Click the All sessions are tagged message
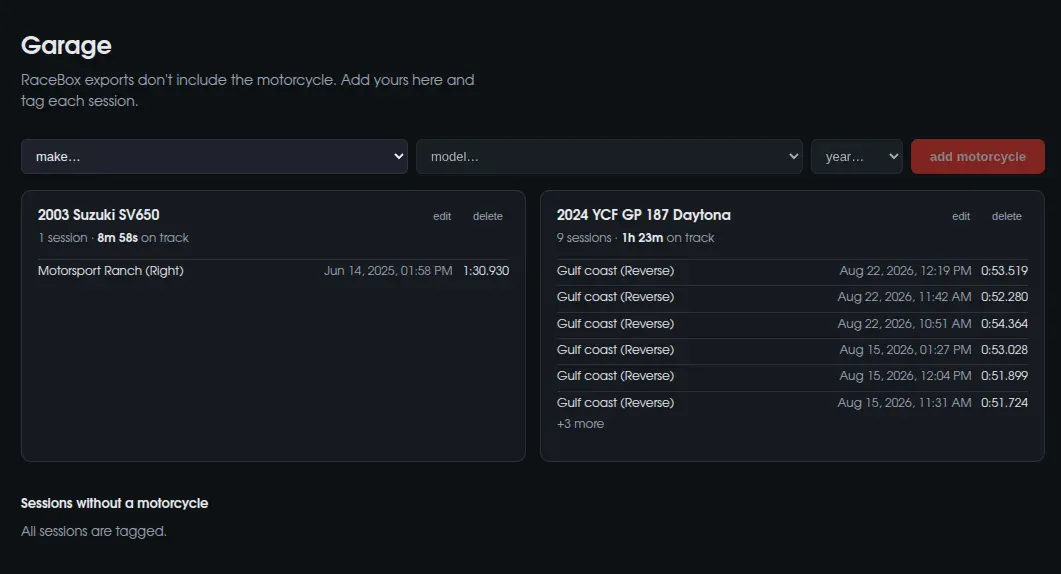 93,531
